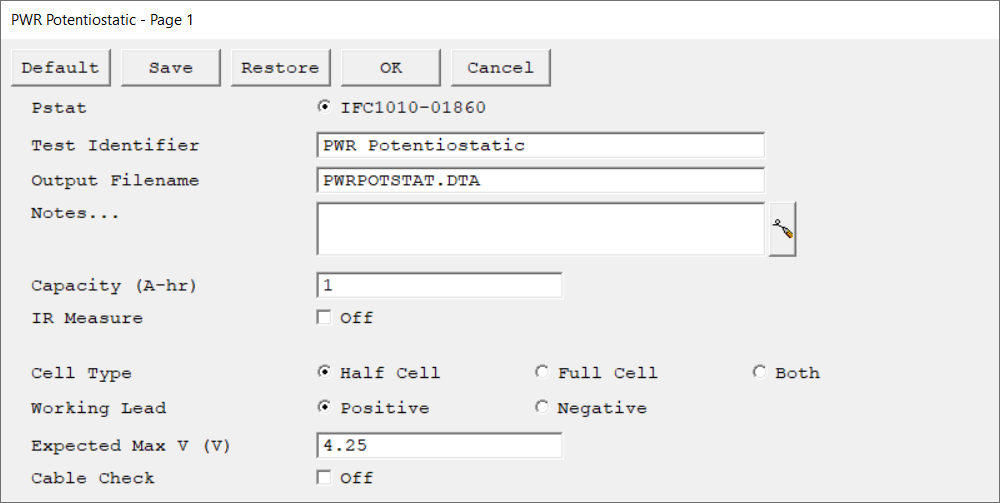
Task: Choose Half Cell as cell type
Action: (x=324, y=372)
